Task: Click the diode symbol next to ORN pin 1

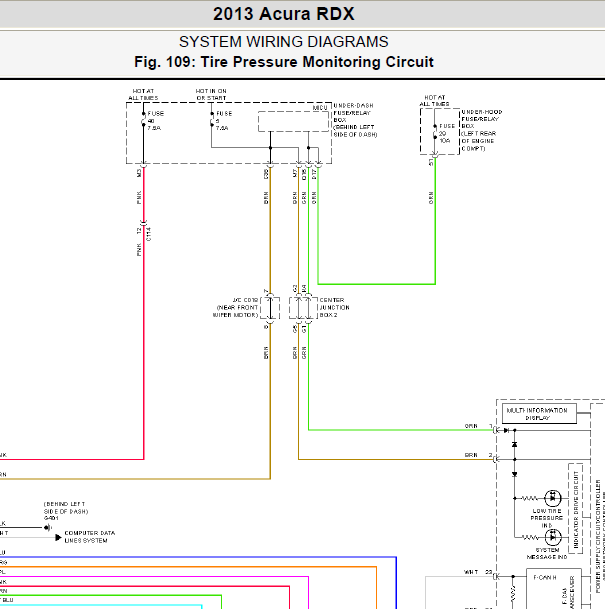Action: pyautogui.click(x=506, y=430)
